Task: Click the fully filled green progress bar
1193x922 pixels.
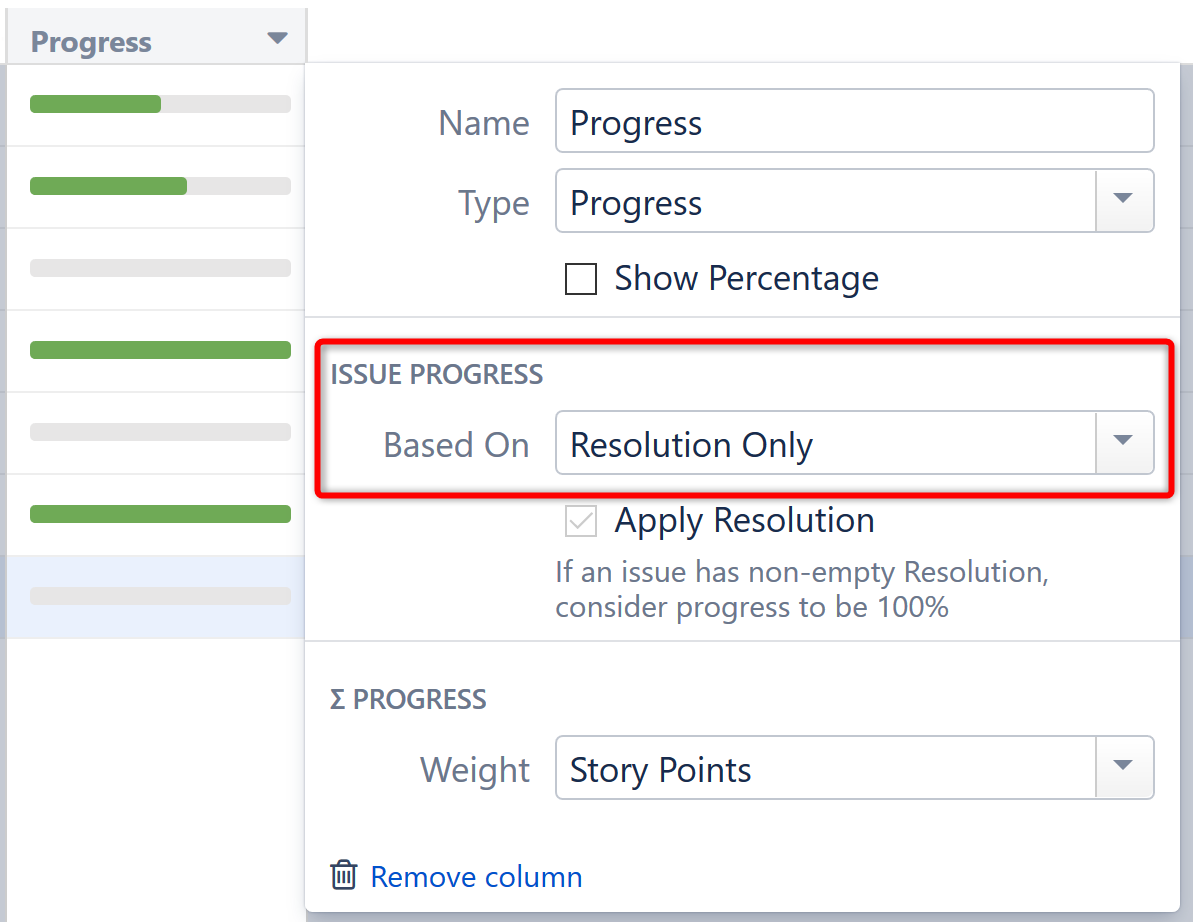Action: (x=160, y=350)
